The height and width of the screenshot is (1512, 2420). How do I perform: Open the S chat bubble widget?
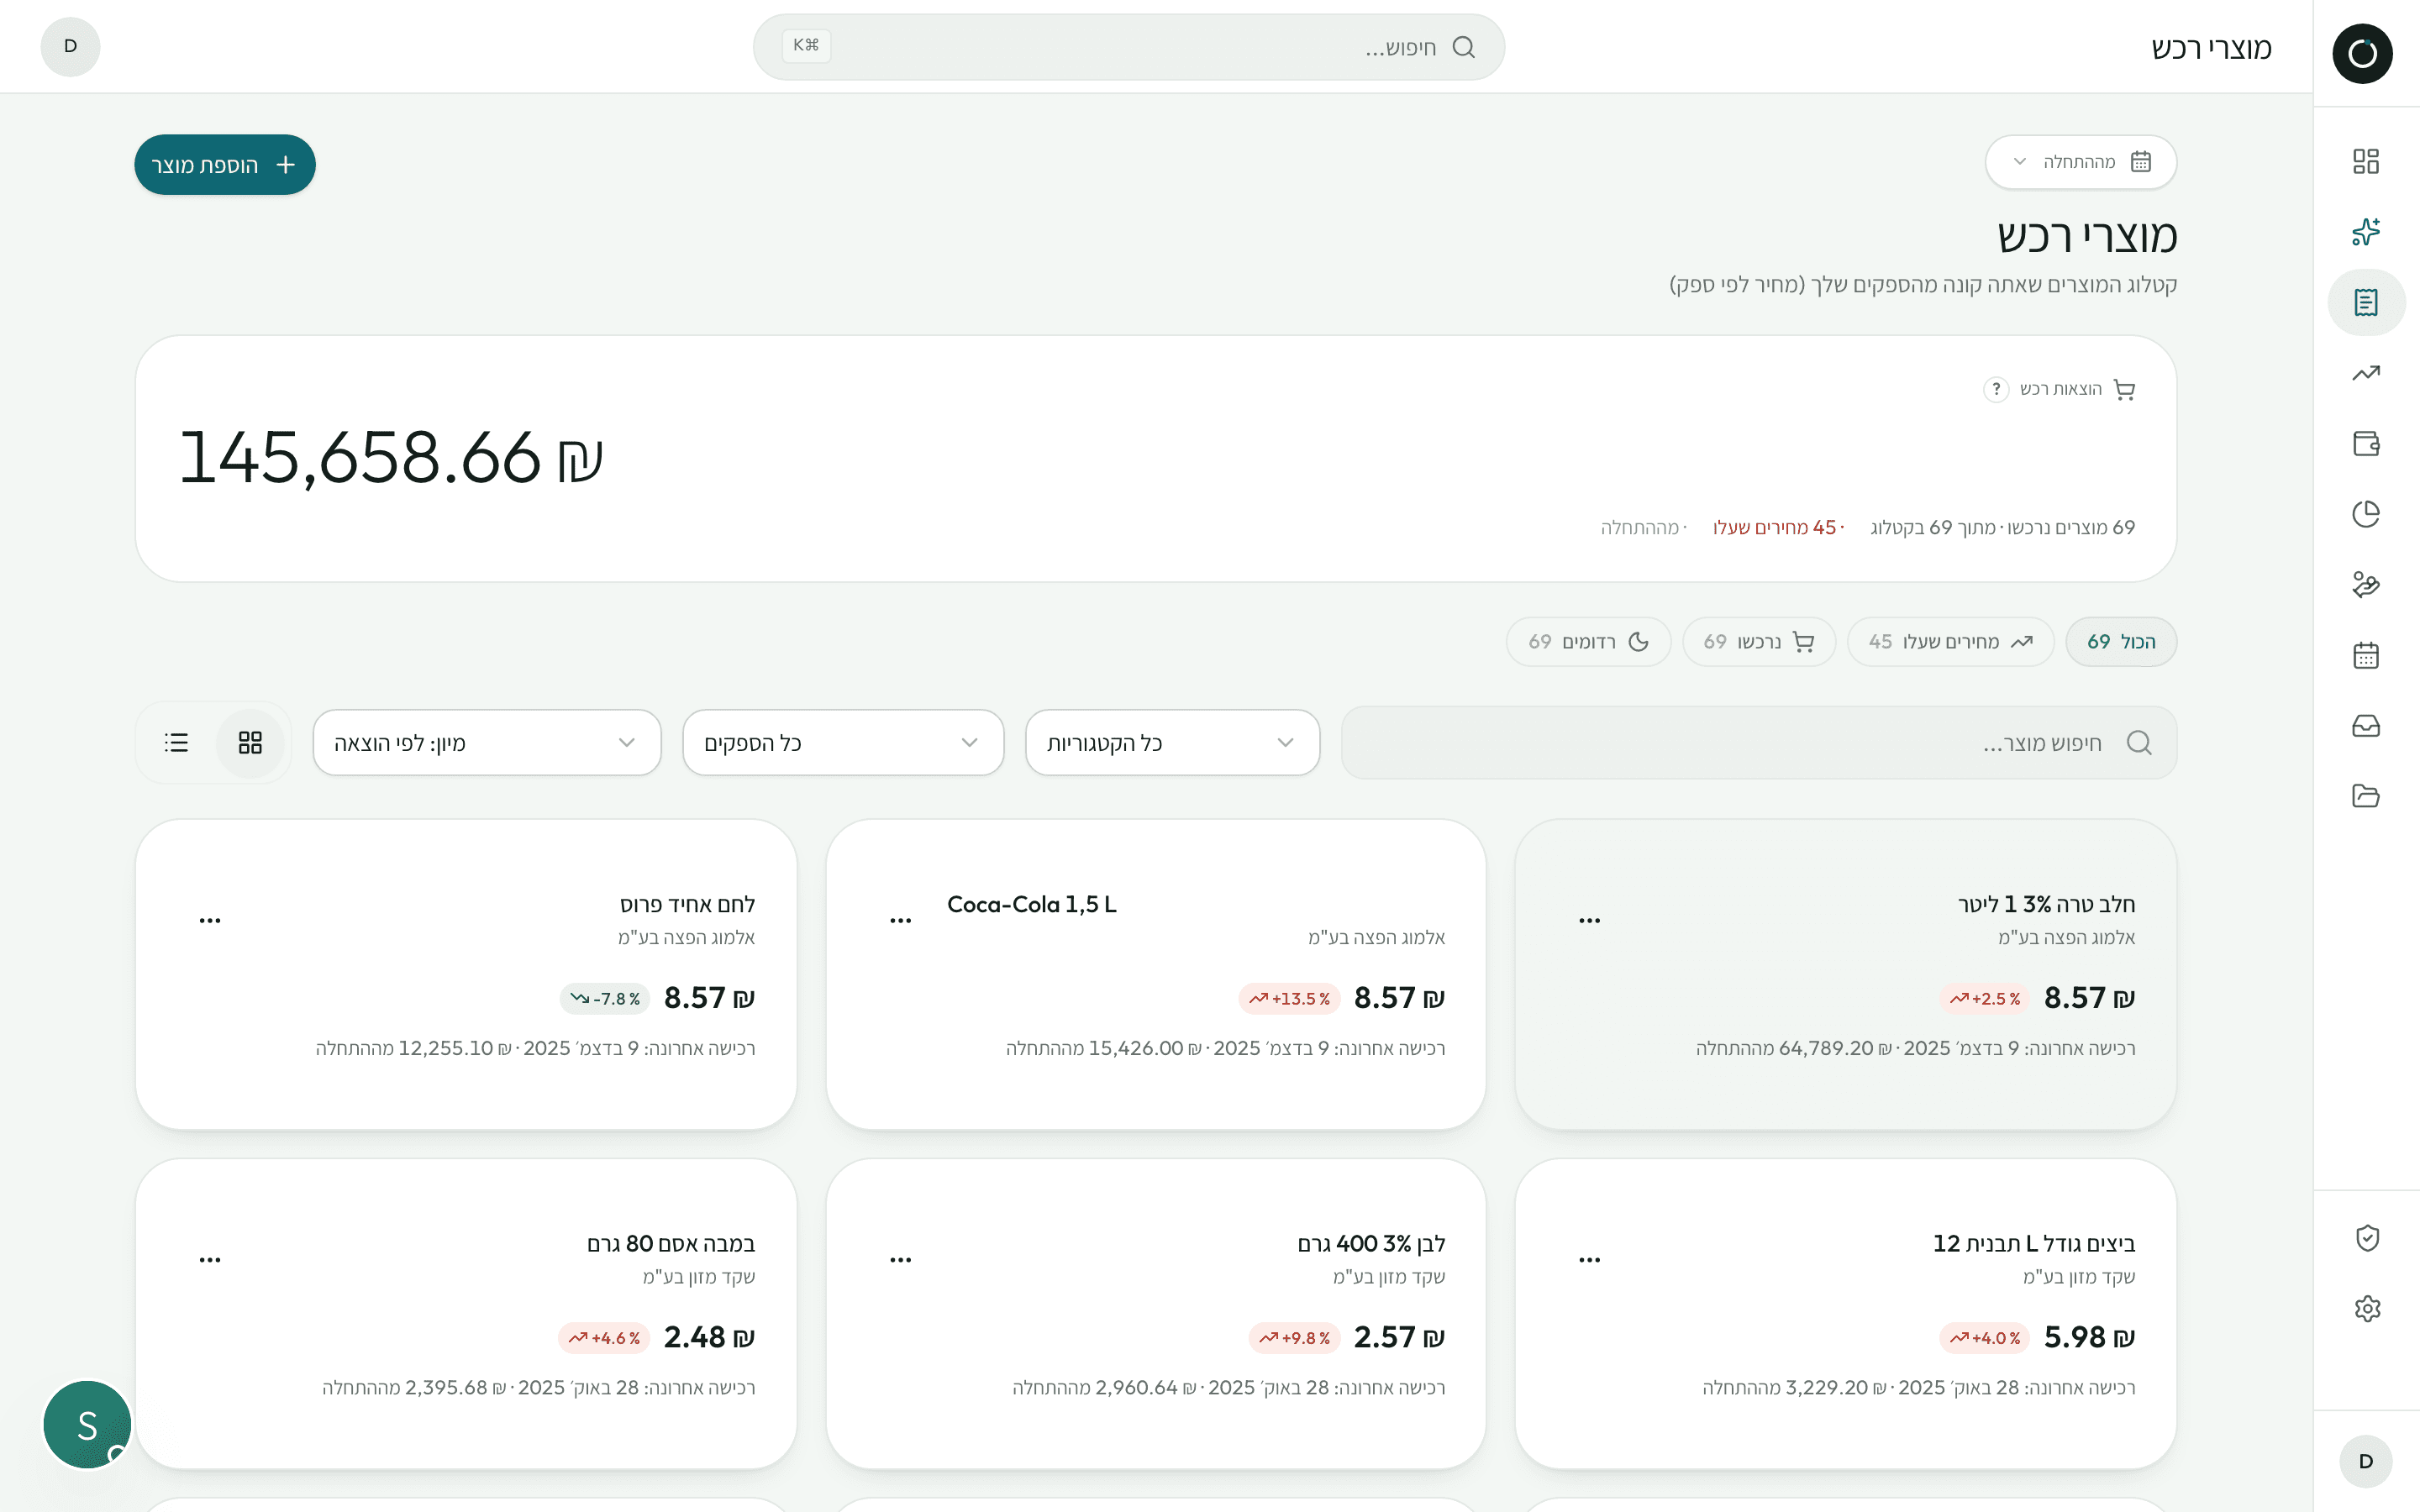tap(87, 1424)
